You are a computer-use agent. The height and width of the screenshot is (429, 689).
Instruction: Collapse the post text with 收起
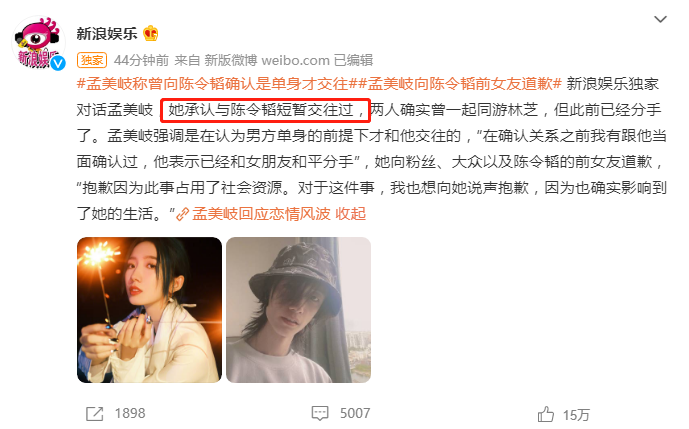tap(351, 214)
